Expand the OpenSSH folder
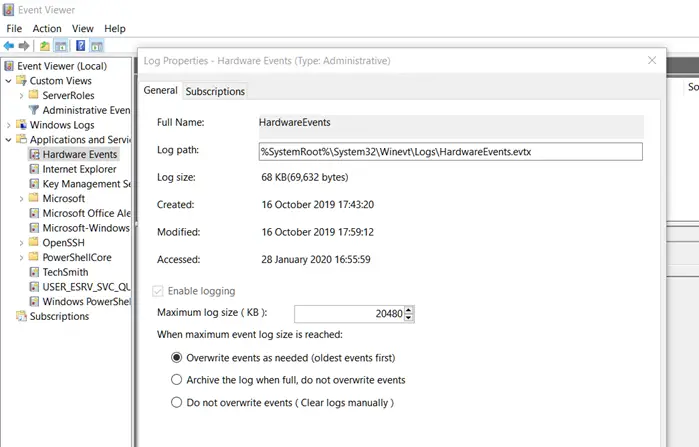The height and width of the screenshot is (447, 699). [21, 243]
